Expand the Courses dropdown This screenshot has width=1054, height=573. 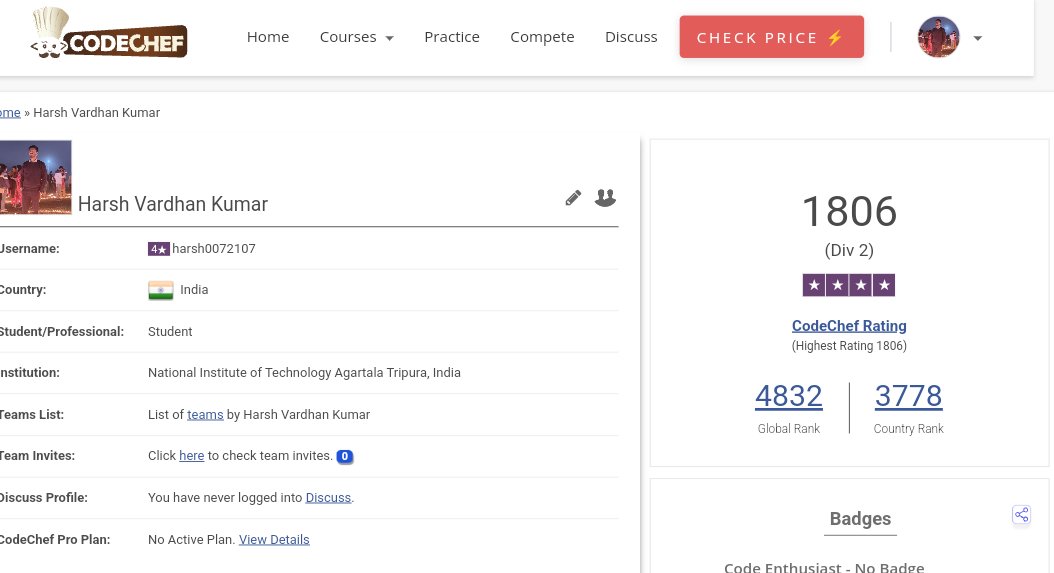click(356, 37)
